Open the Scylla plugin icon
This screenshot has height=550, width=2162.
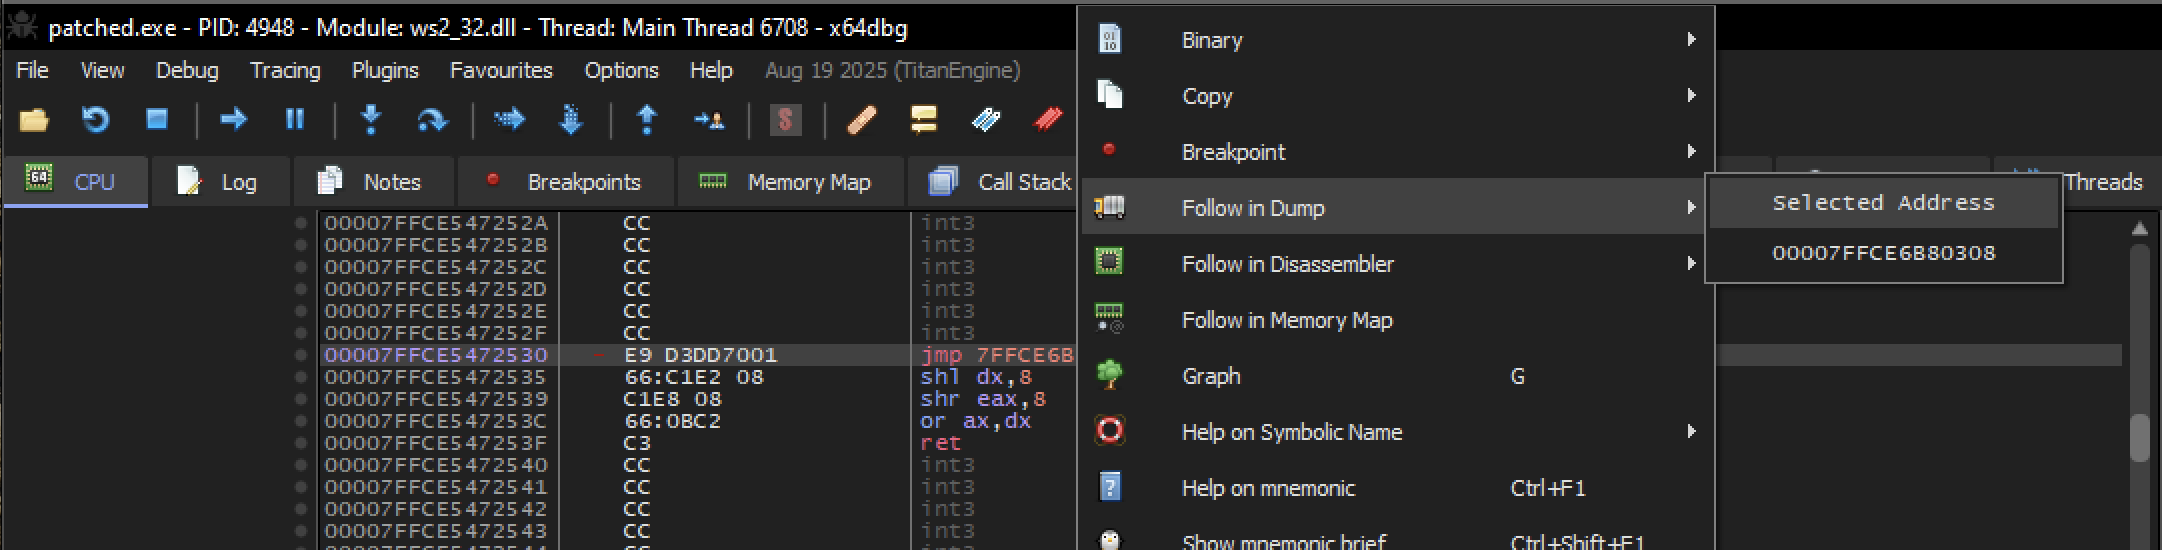click(x=785, y=120)
